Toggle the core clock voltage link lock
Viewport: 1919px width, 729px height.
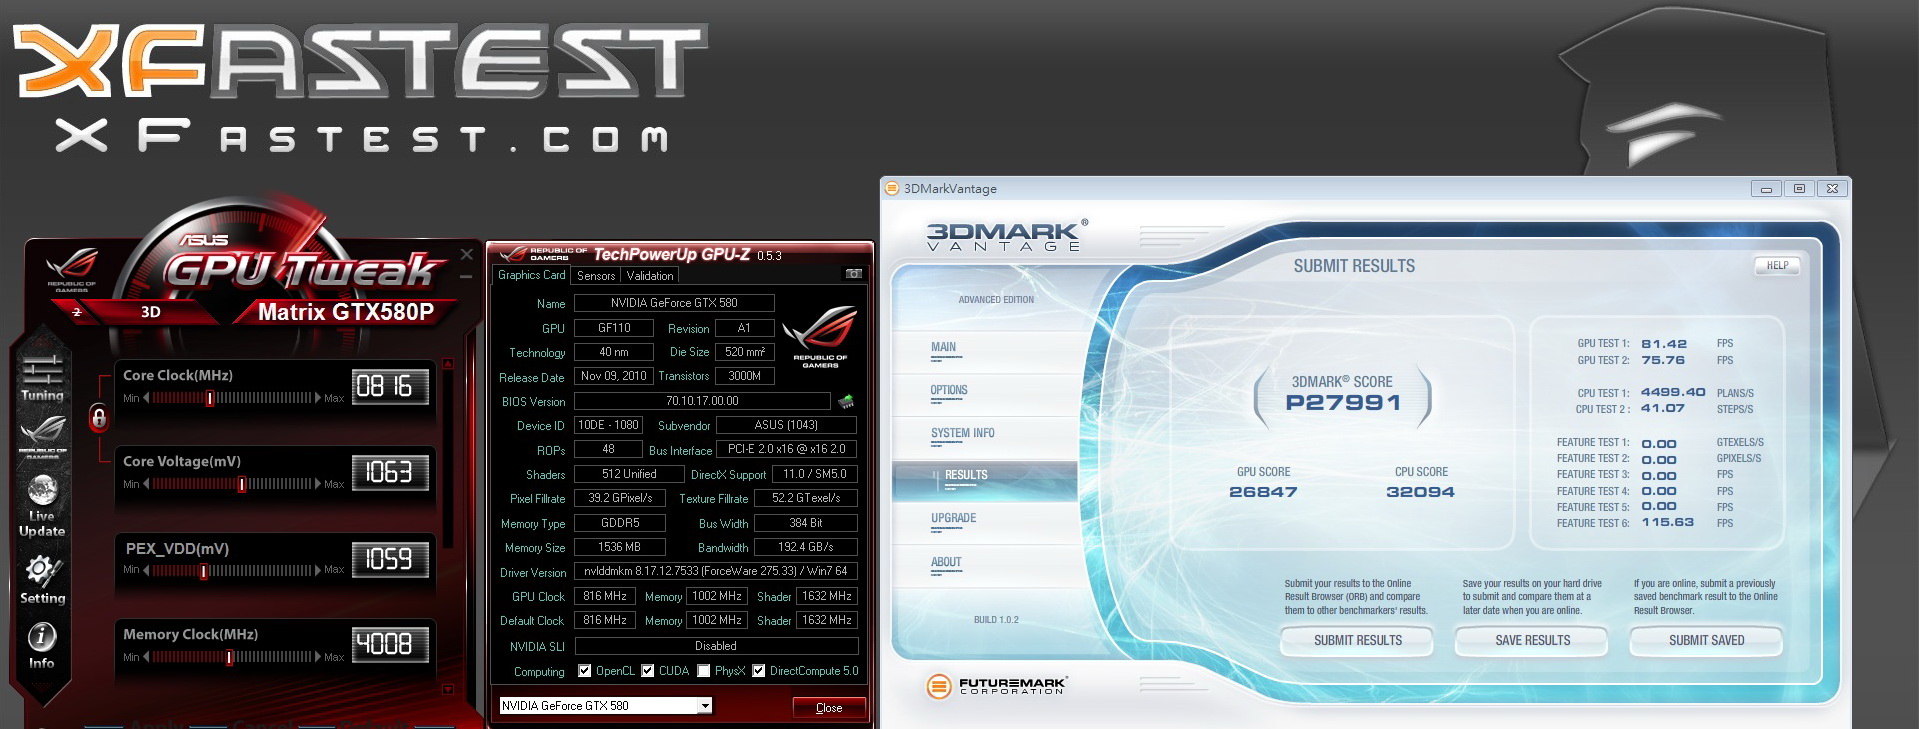[x=98, y=417]
